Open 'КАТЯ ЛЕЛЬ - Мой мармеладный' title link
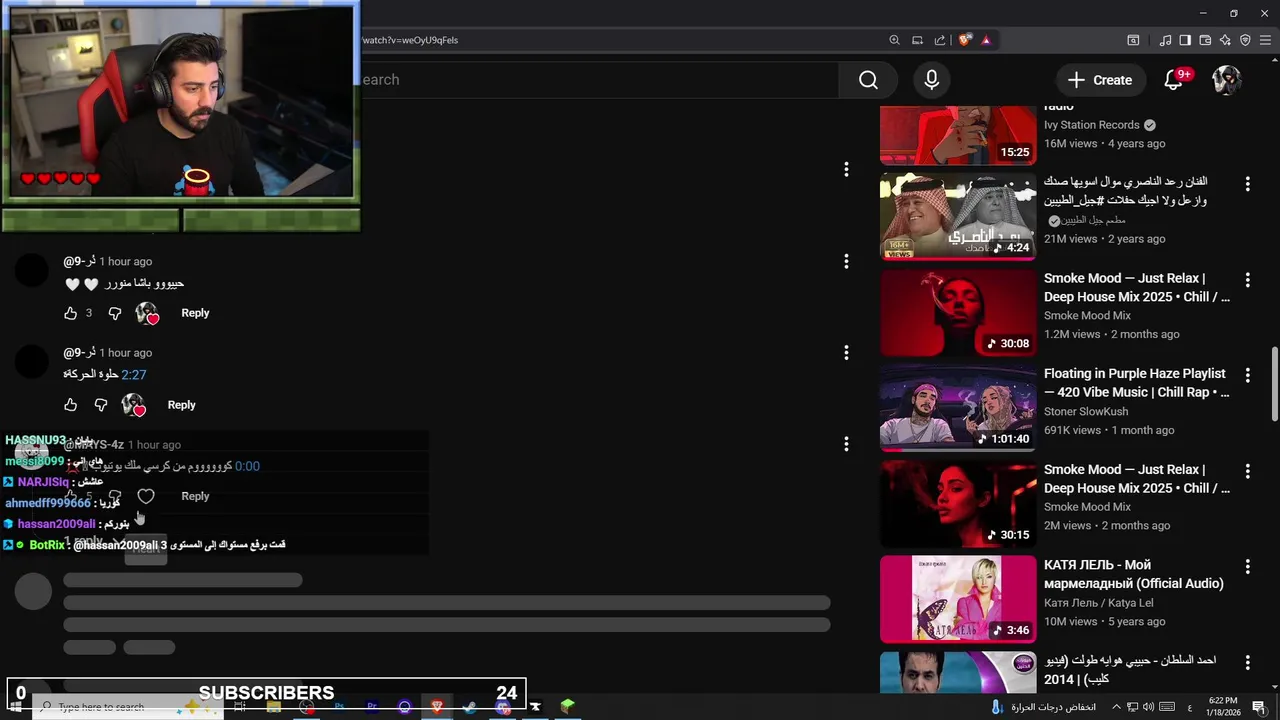Viewport: 1280px width, 720px height. (x=1134, y=574)
